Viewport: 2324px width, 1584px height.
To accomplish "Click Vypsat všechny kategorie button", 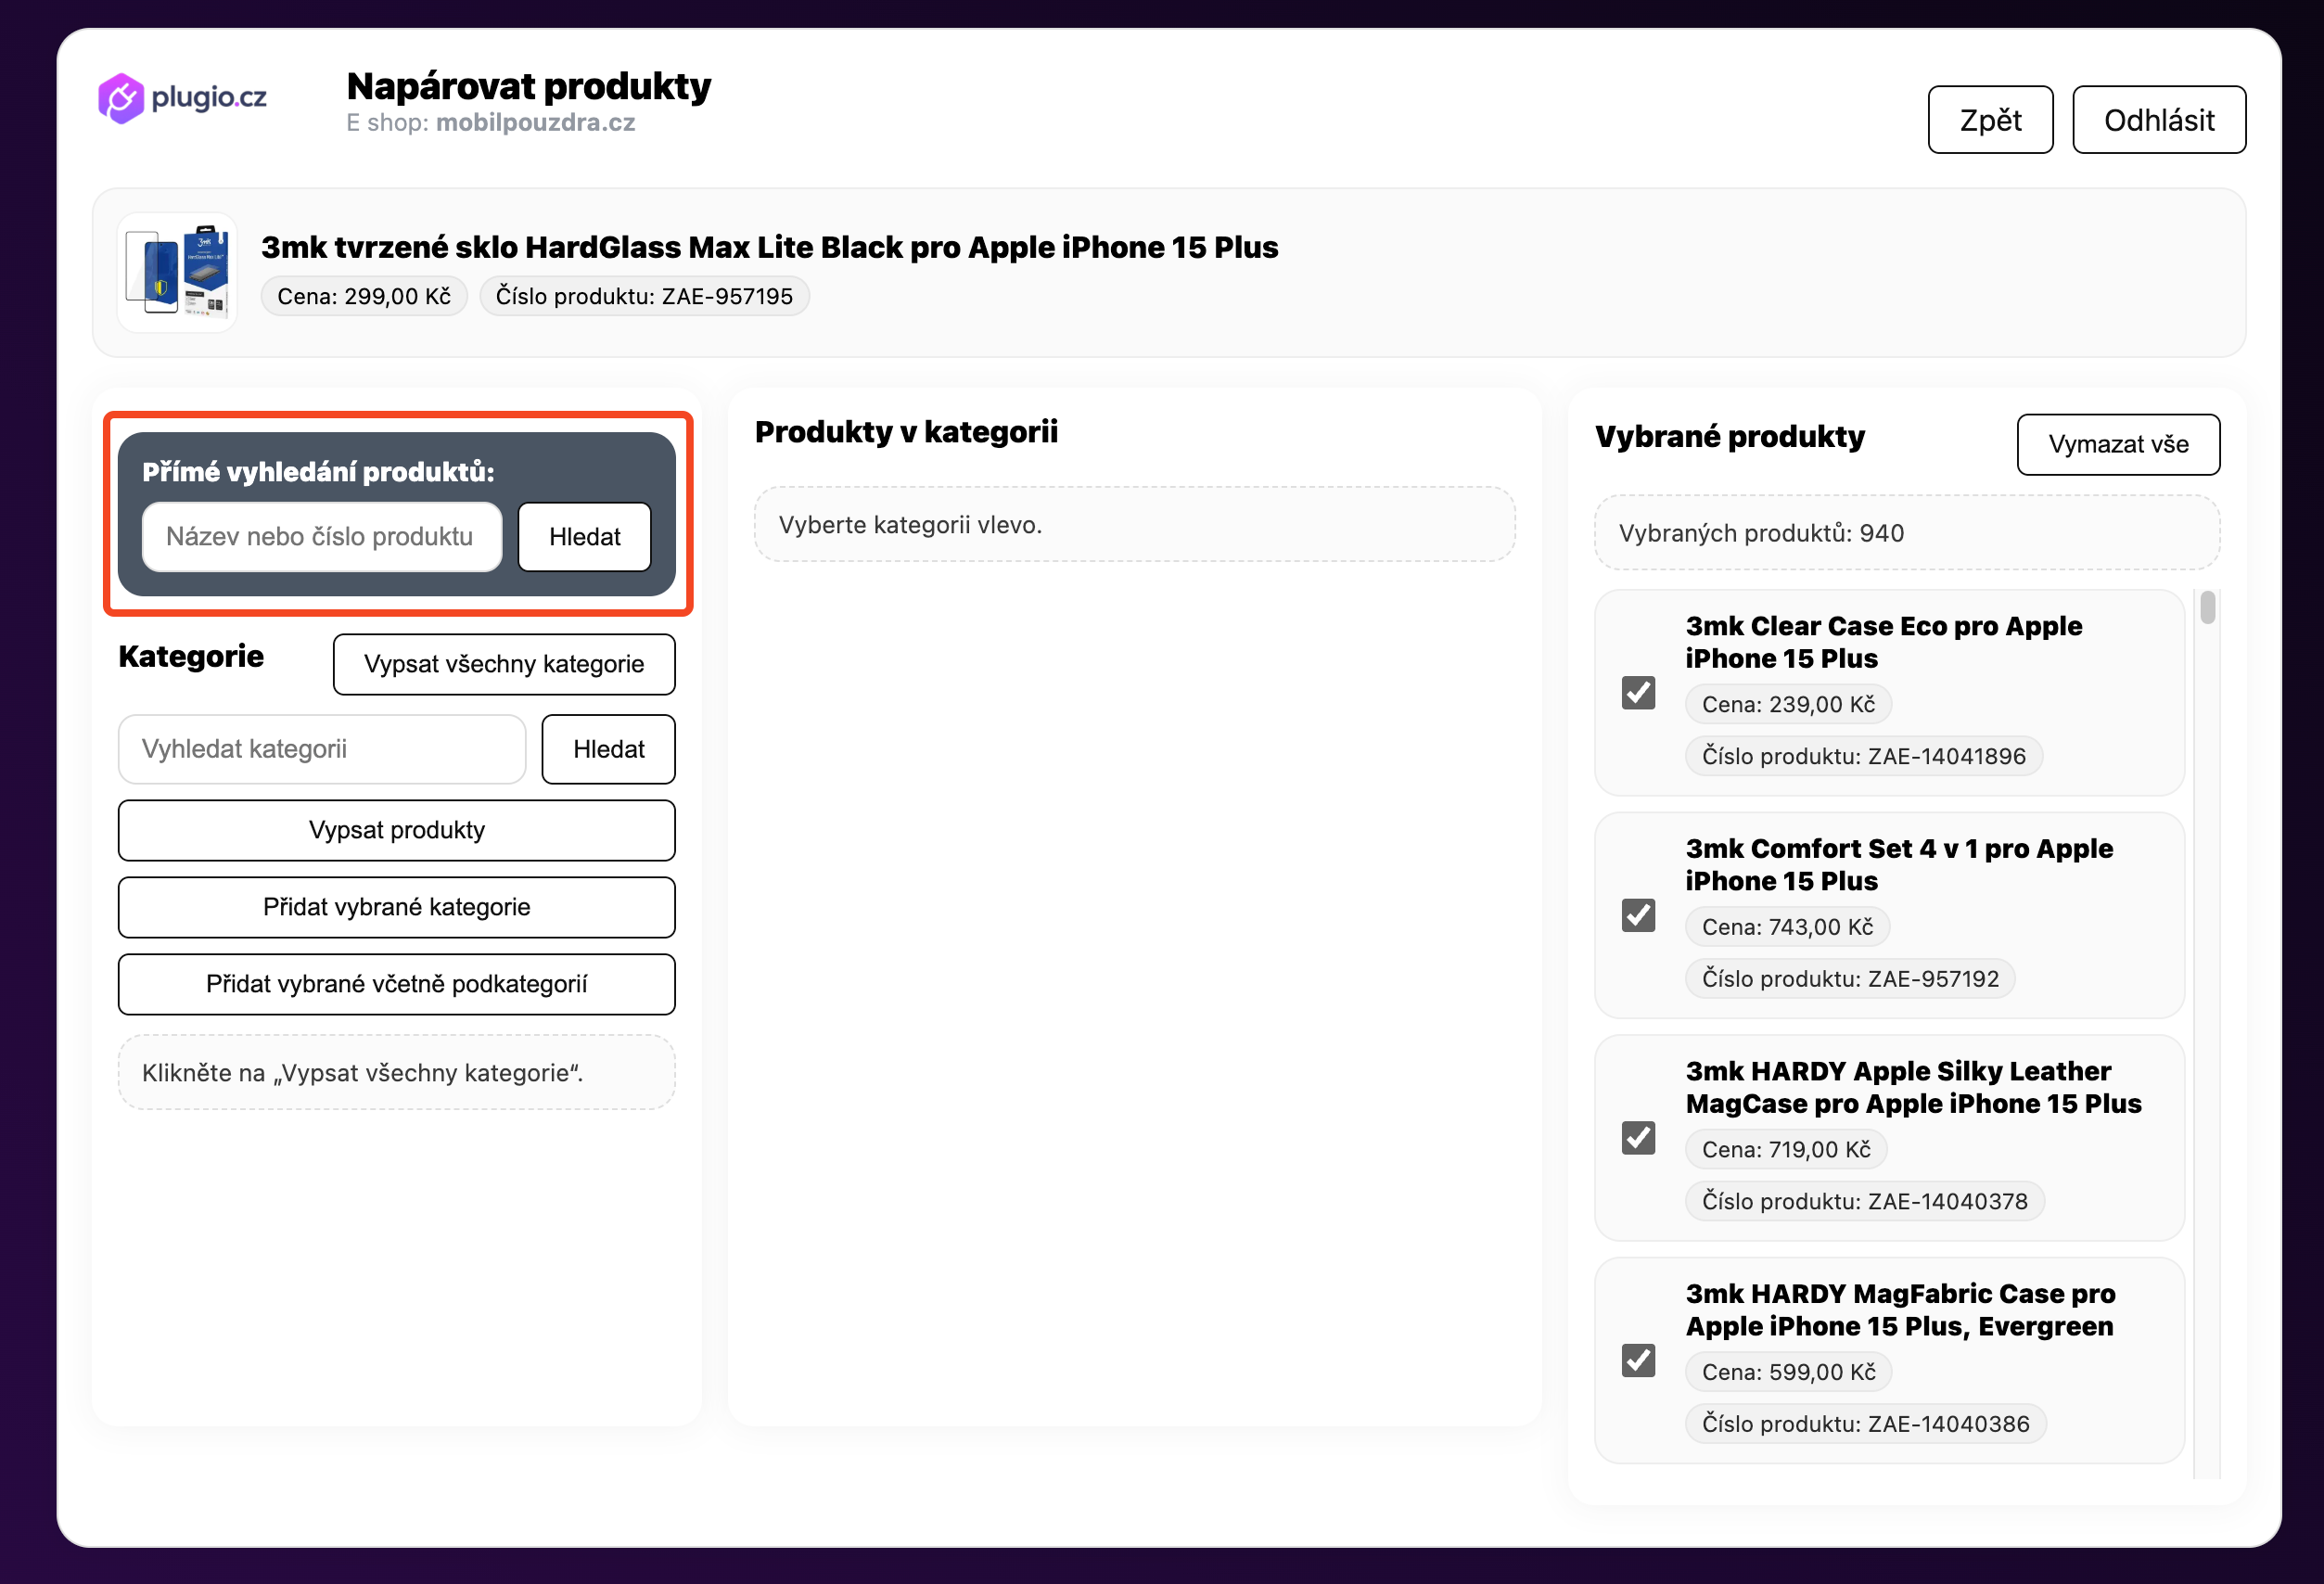I will click(504, 664).
